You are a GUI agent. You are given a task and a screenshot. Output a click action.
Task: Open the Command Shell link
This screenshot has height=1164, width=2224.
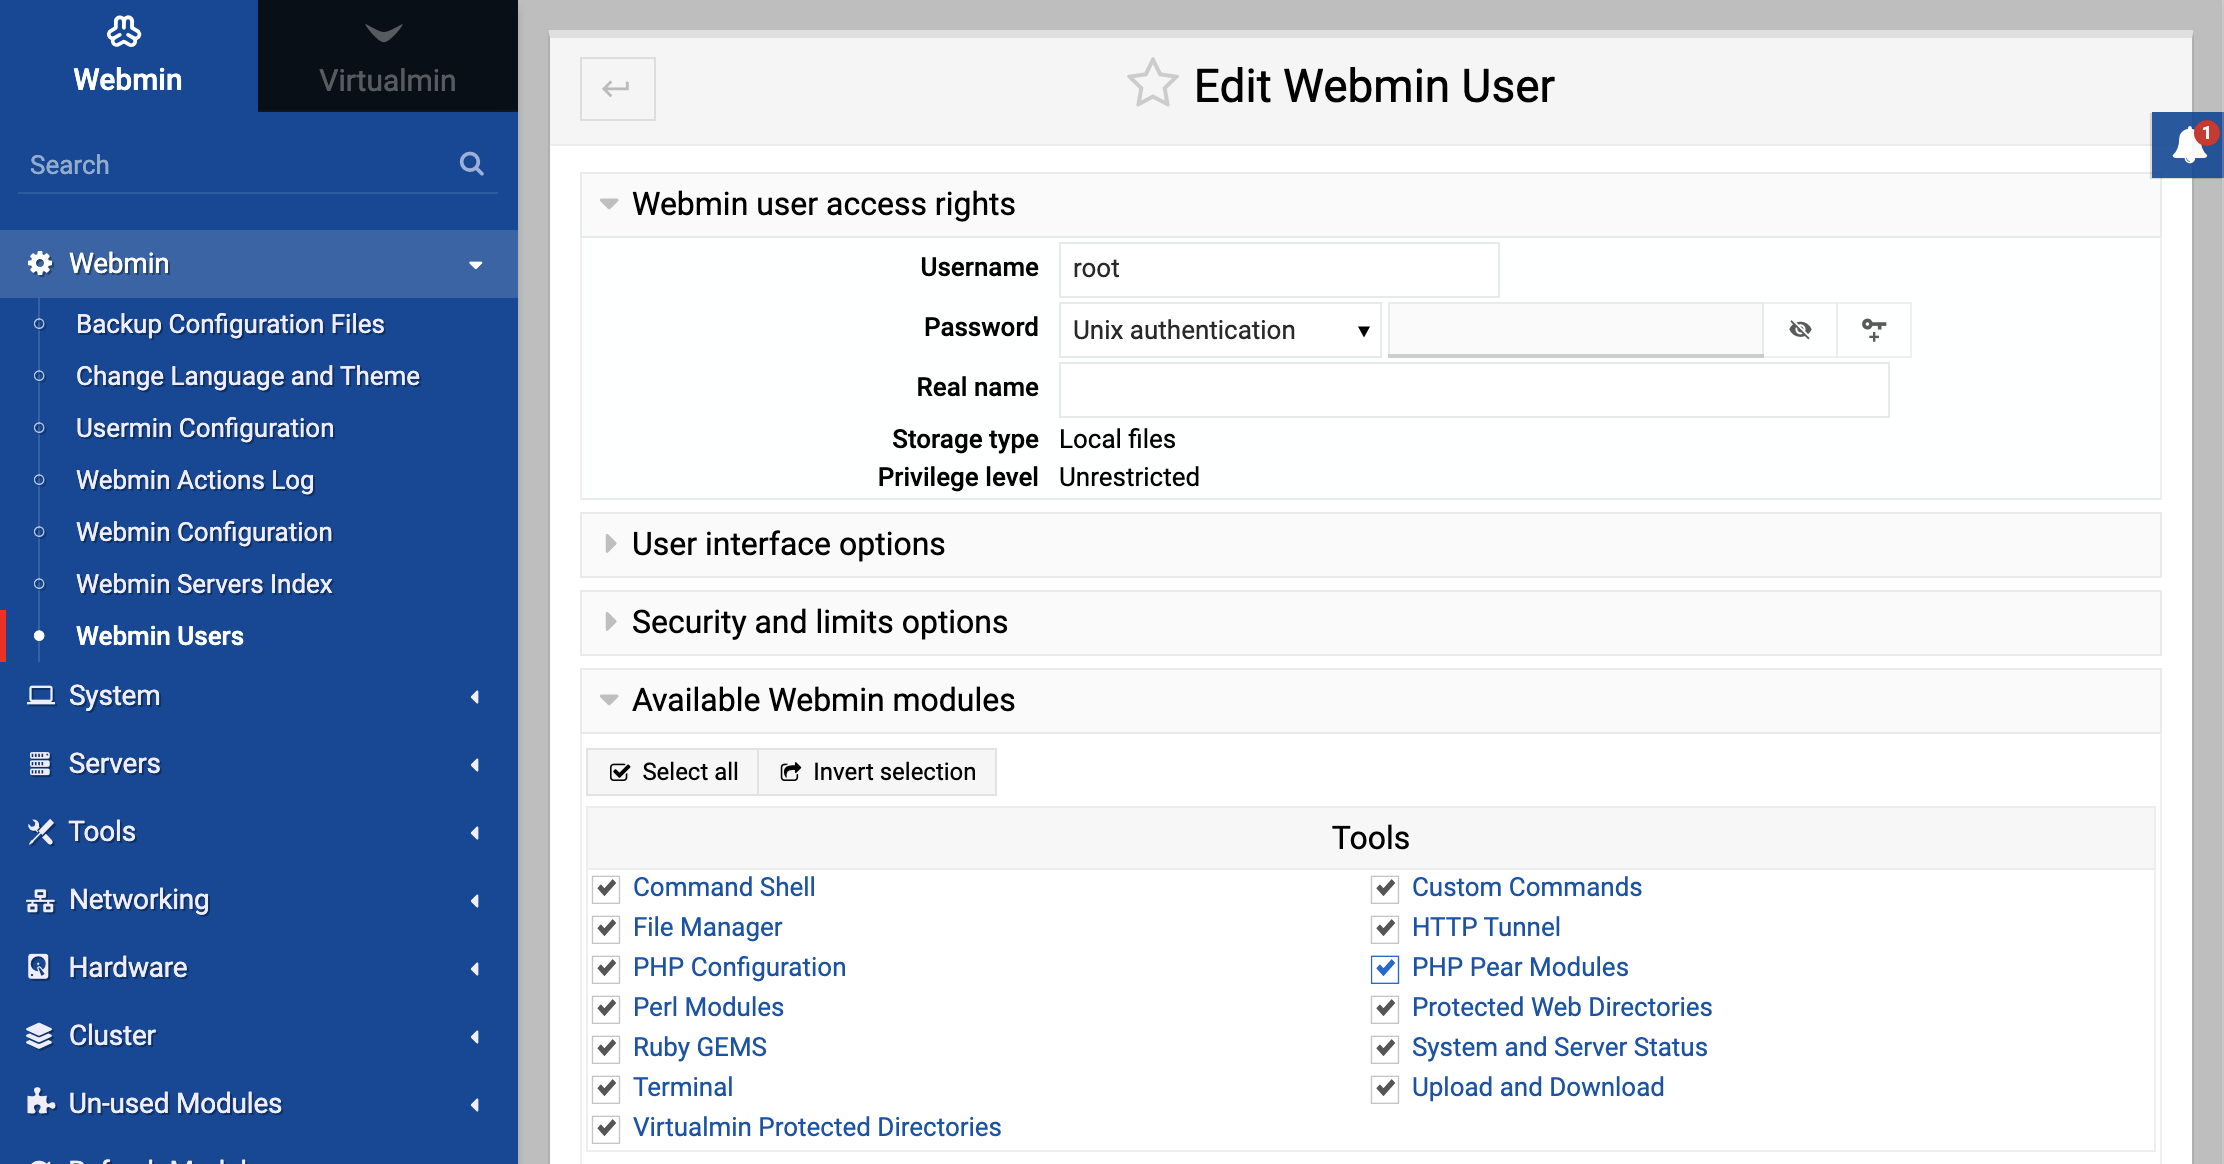[x=724, y=887]
